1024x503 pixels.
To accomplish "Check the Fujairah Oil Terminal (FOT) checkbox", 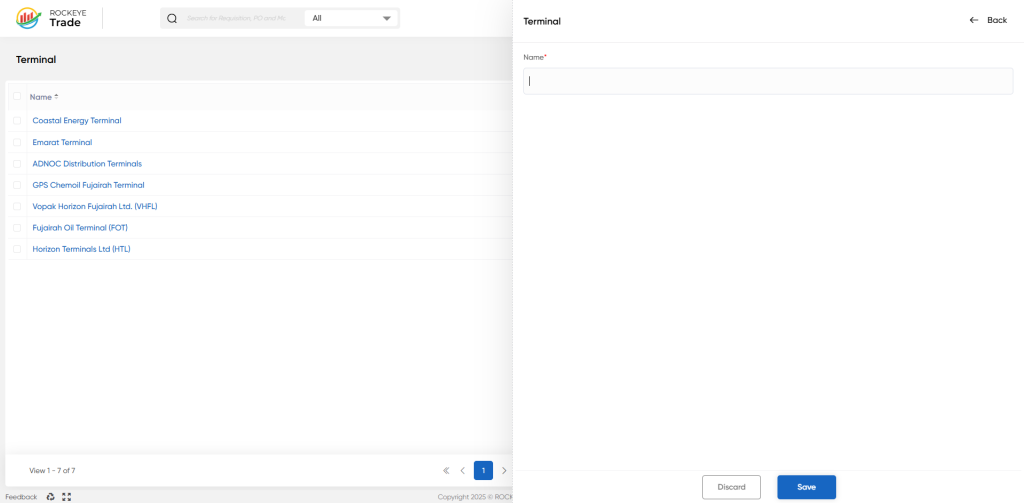I will tap(17, 227).
